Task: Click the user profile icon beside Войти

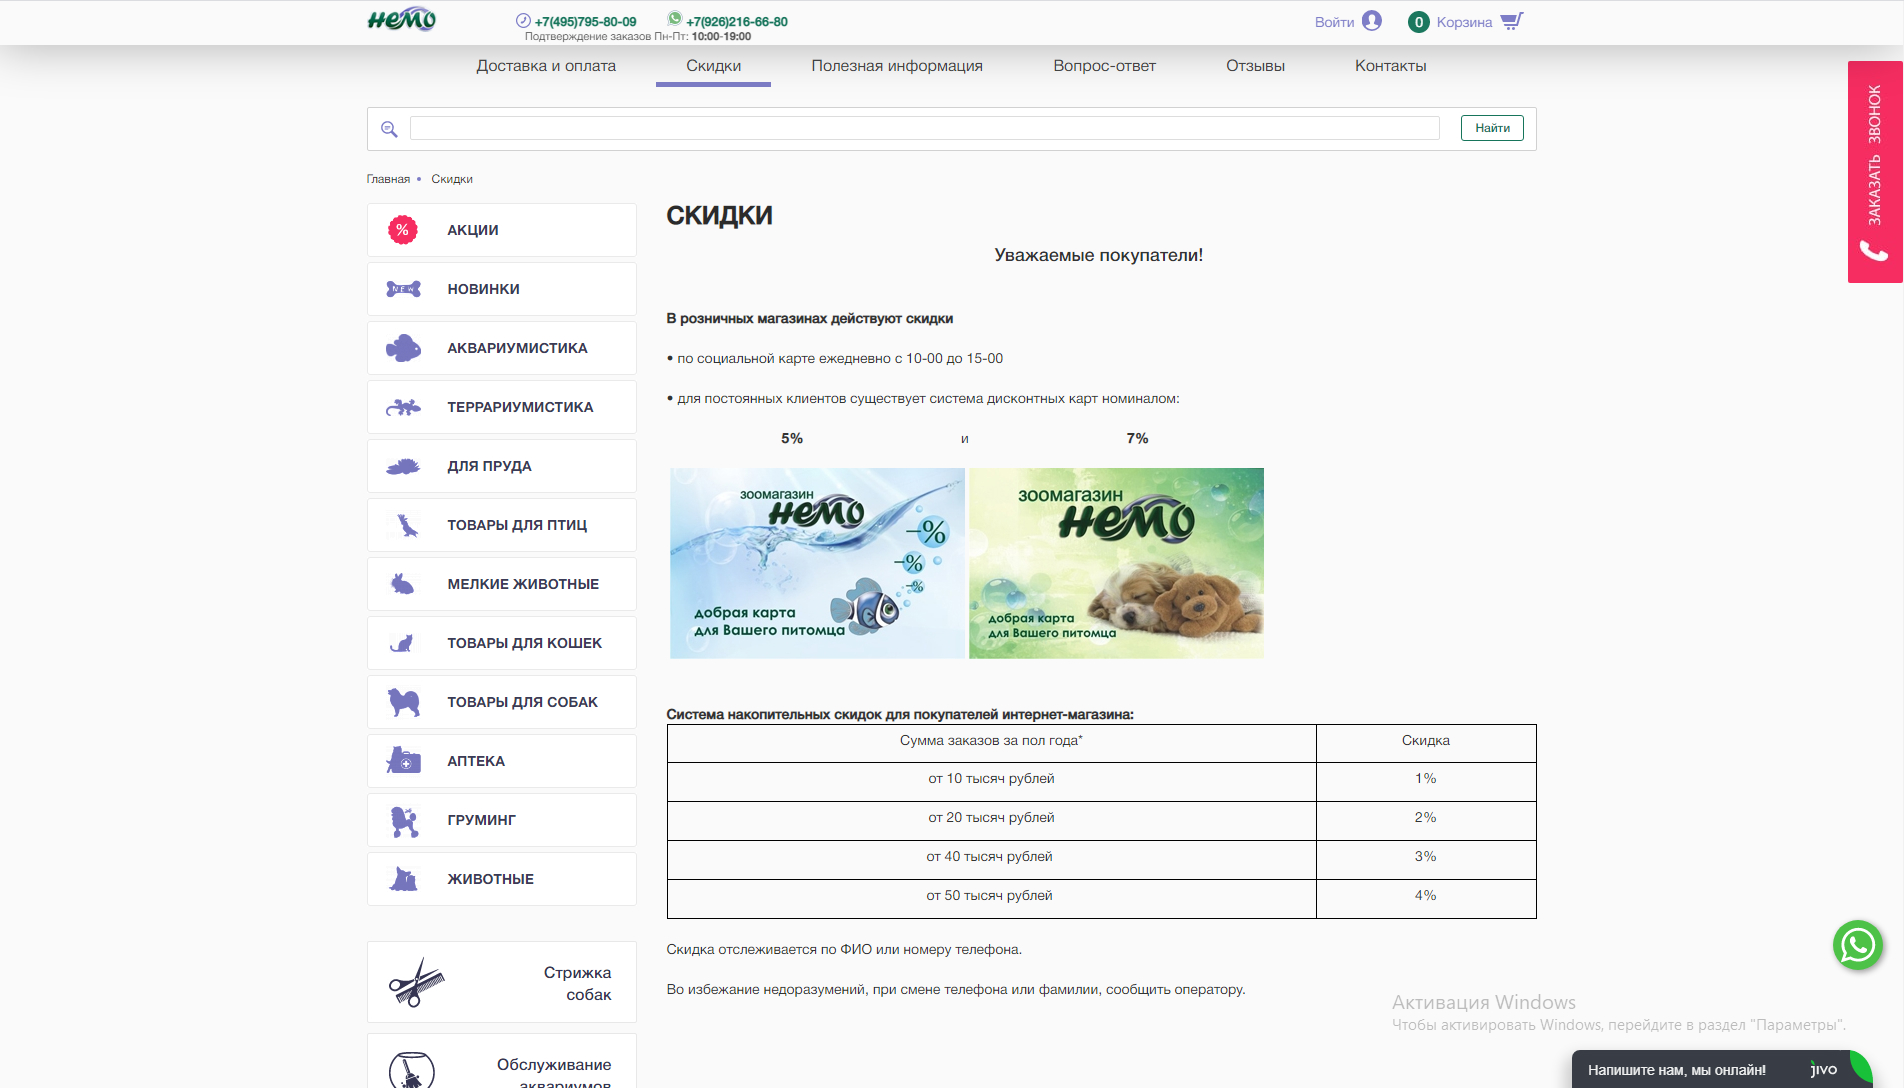Action: tap(1372, 21)
